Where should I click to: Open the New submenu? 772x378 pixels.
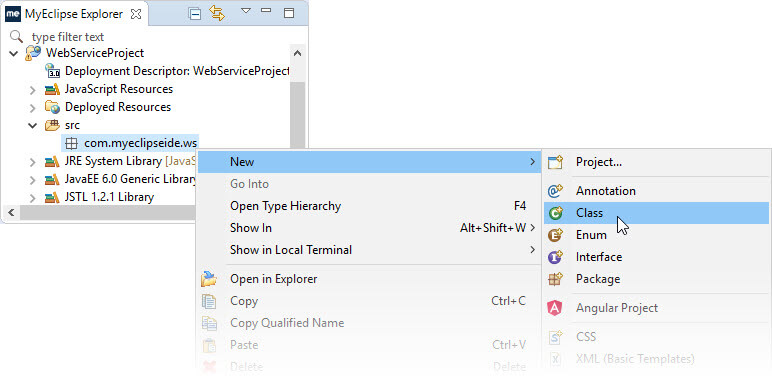[x=368, y=161]
